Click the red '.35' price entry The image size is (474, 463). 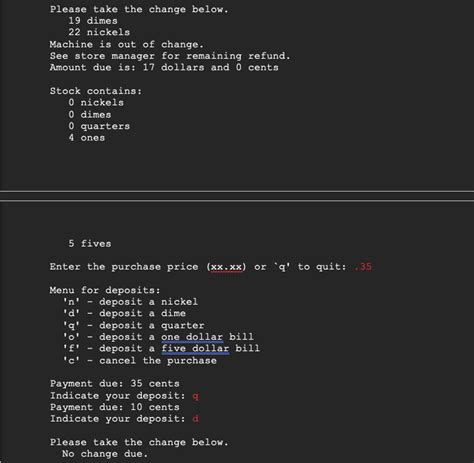click(x=363, y=267)
